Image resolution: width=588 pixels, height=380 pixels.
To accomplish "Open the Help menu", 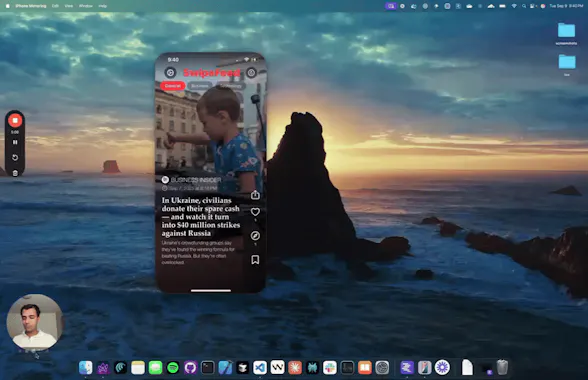I will [x=102, y=6].
